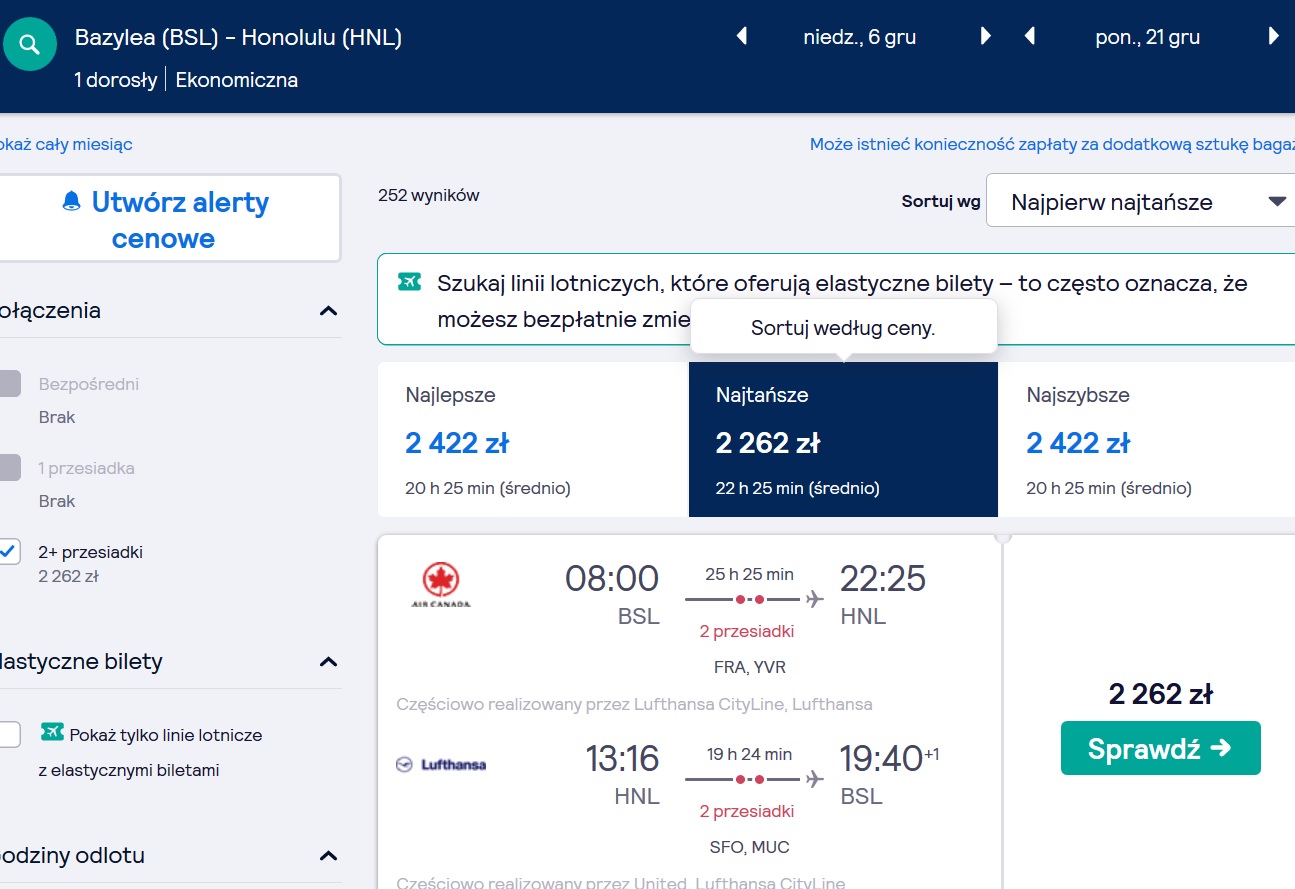Image resolution: width=1295 pixels, height=889 pixels.
Task: Click the Sprawdź button for 2 262 zł
Action: pyautogui.click(x=1161, y=748)
